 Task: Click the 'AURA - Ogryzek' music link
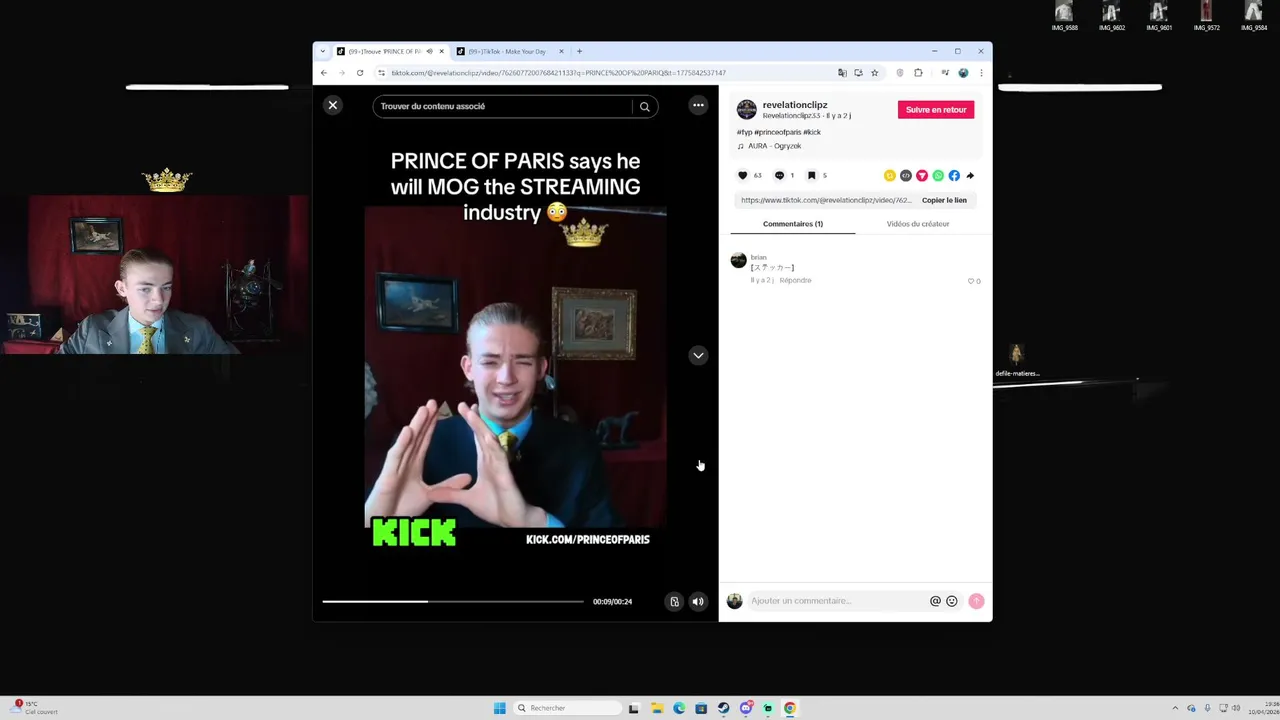click(774, 146)
